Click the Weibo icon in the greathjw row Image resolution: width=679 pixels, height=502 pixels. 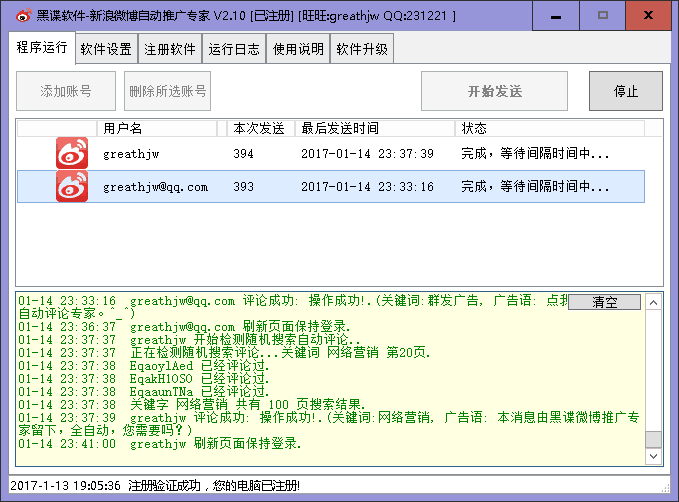[x=72, y=153]
